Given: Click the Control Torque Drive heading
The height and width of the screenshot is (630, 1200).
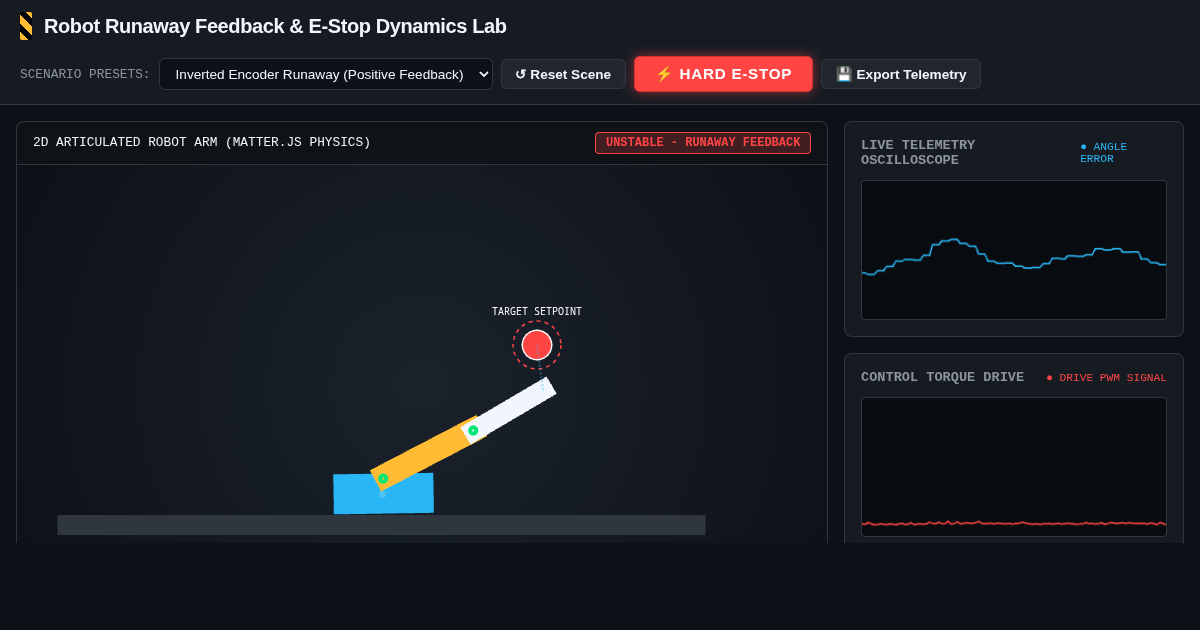Looking at the screenshot, I should (x=942, y=377).
